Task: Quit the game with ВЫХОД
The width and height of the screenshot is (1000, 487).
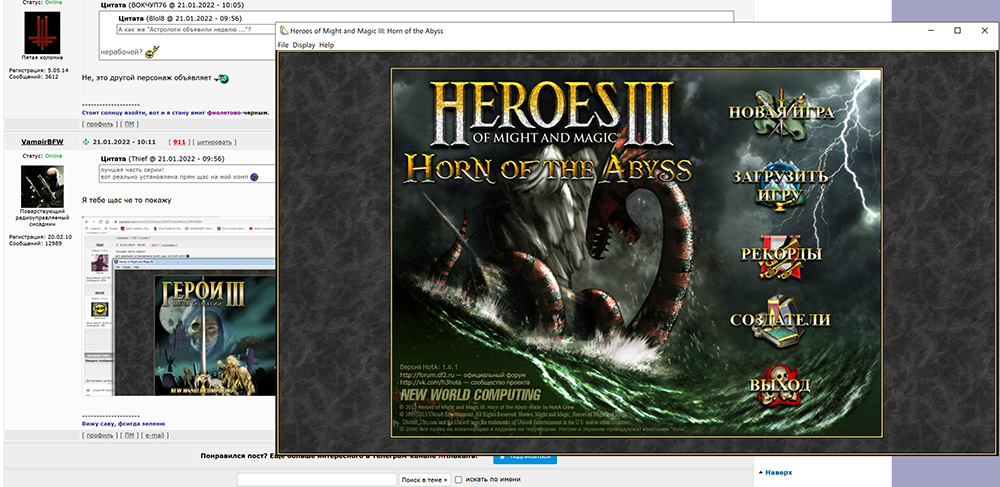Action: [x=779, y=384]
